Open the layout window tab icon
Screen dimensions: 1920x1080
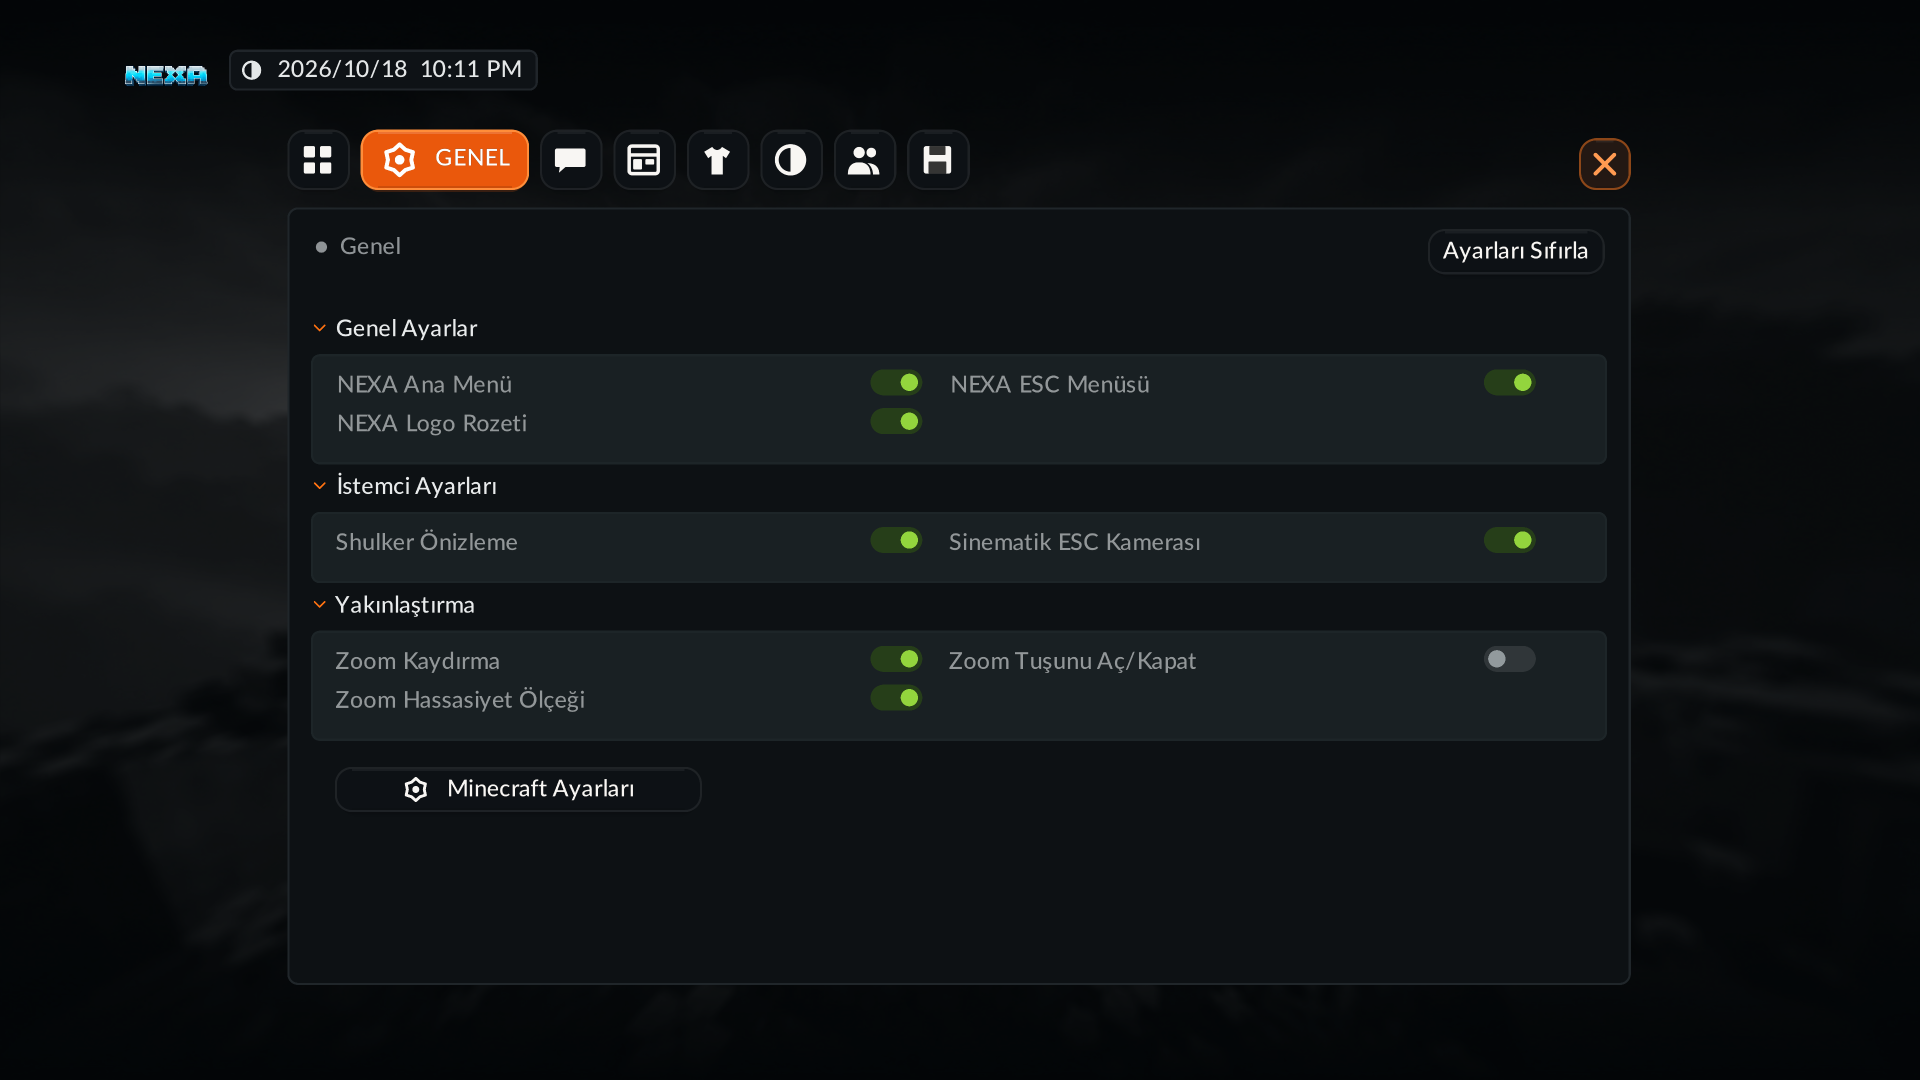point(644,160)
